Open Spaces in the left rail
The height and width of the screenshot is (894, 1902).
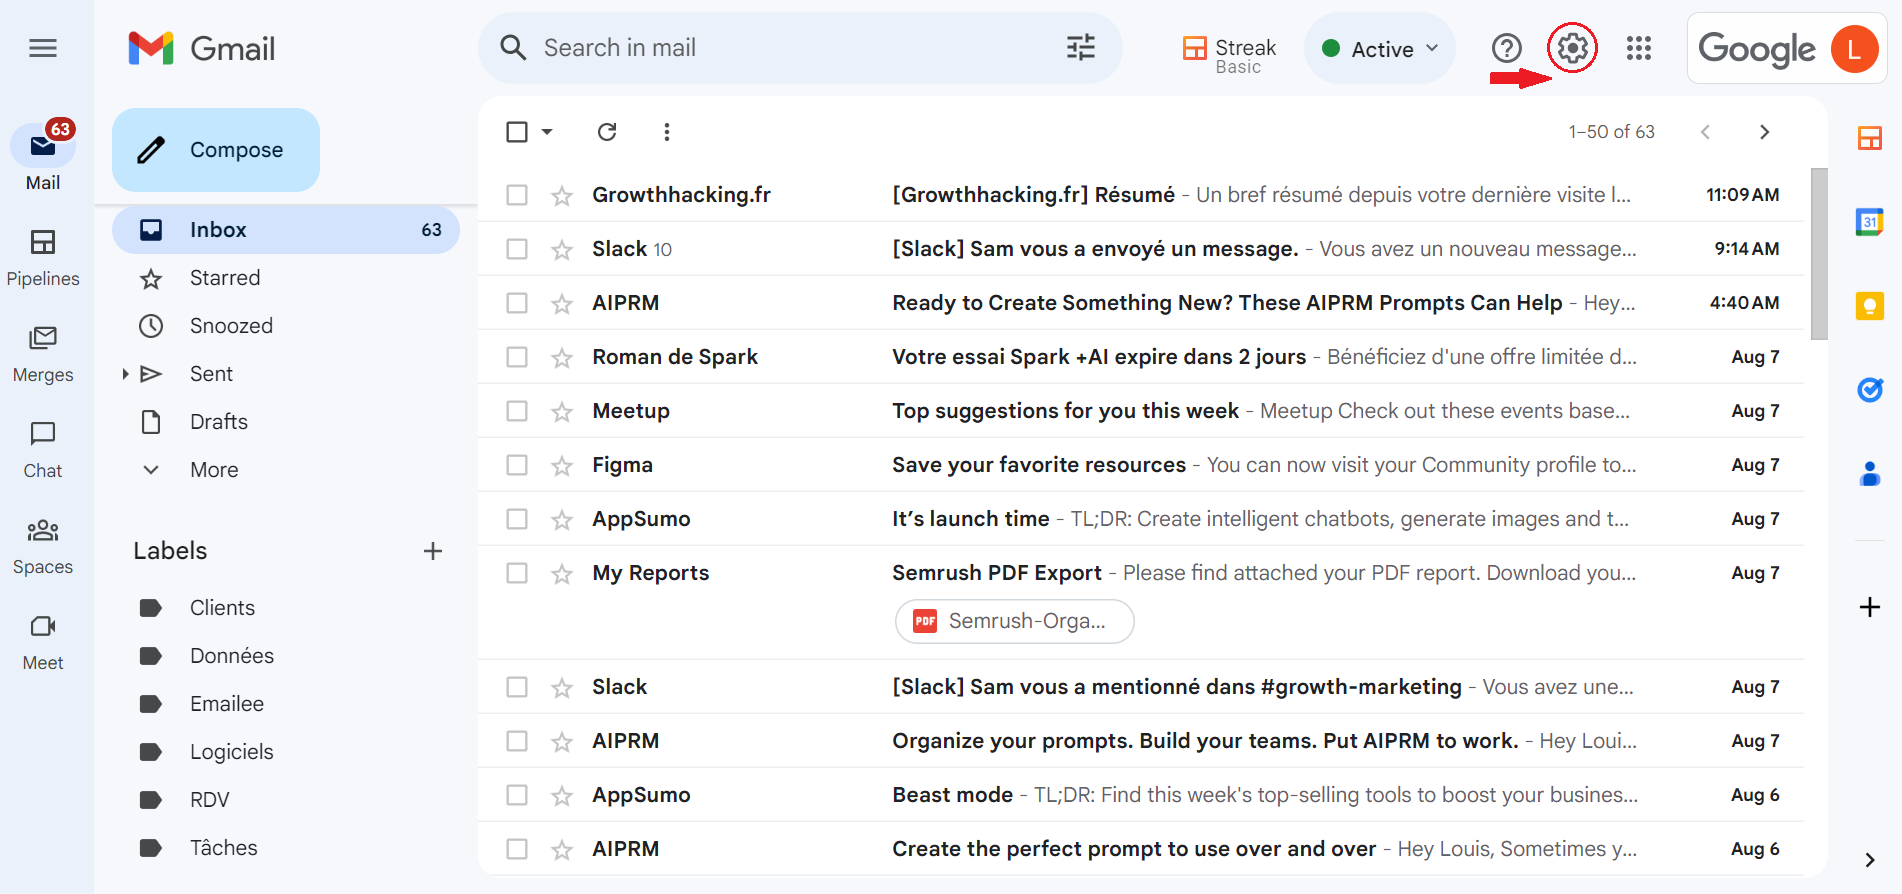43,546
